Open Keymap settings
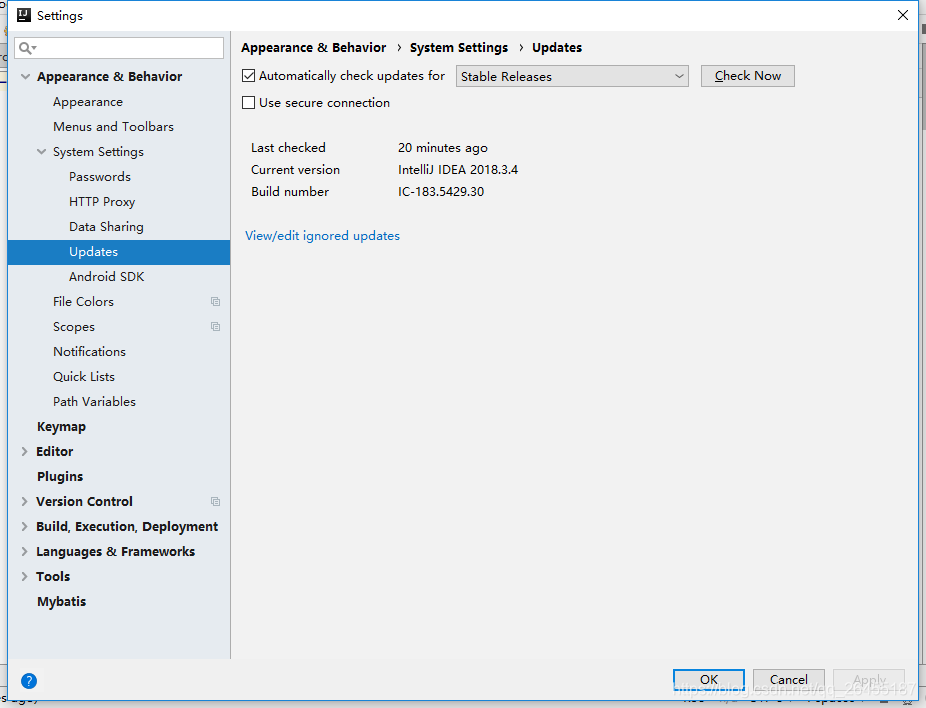 coord(61,427)
